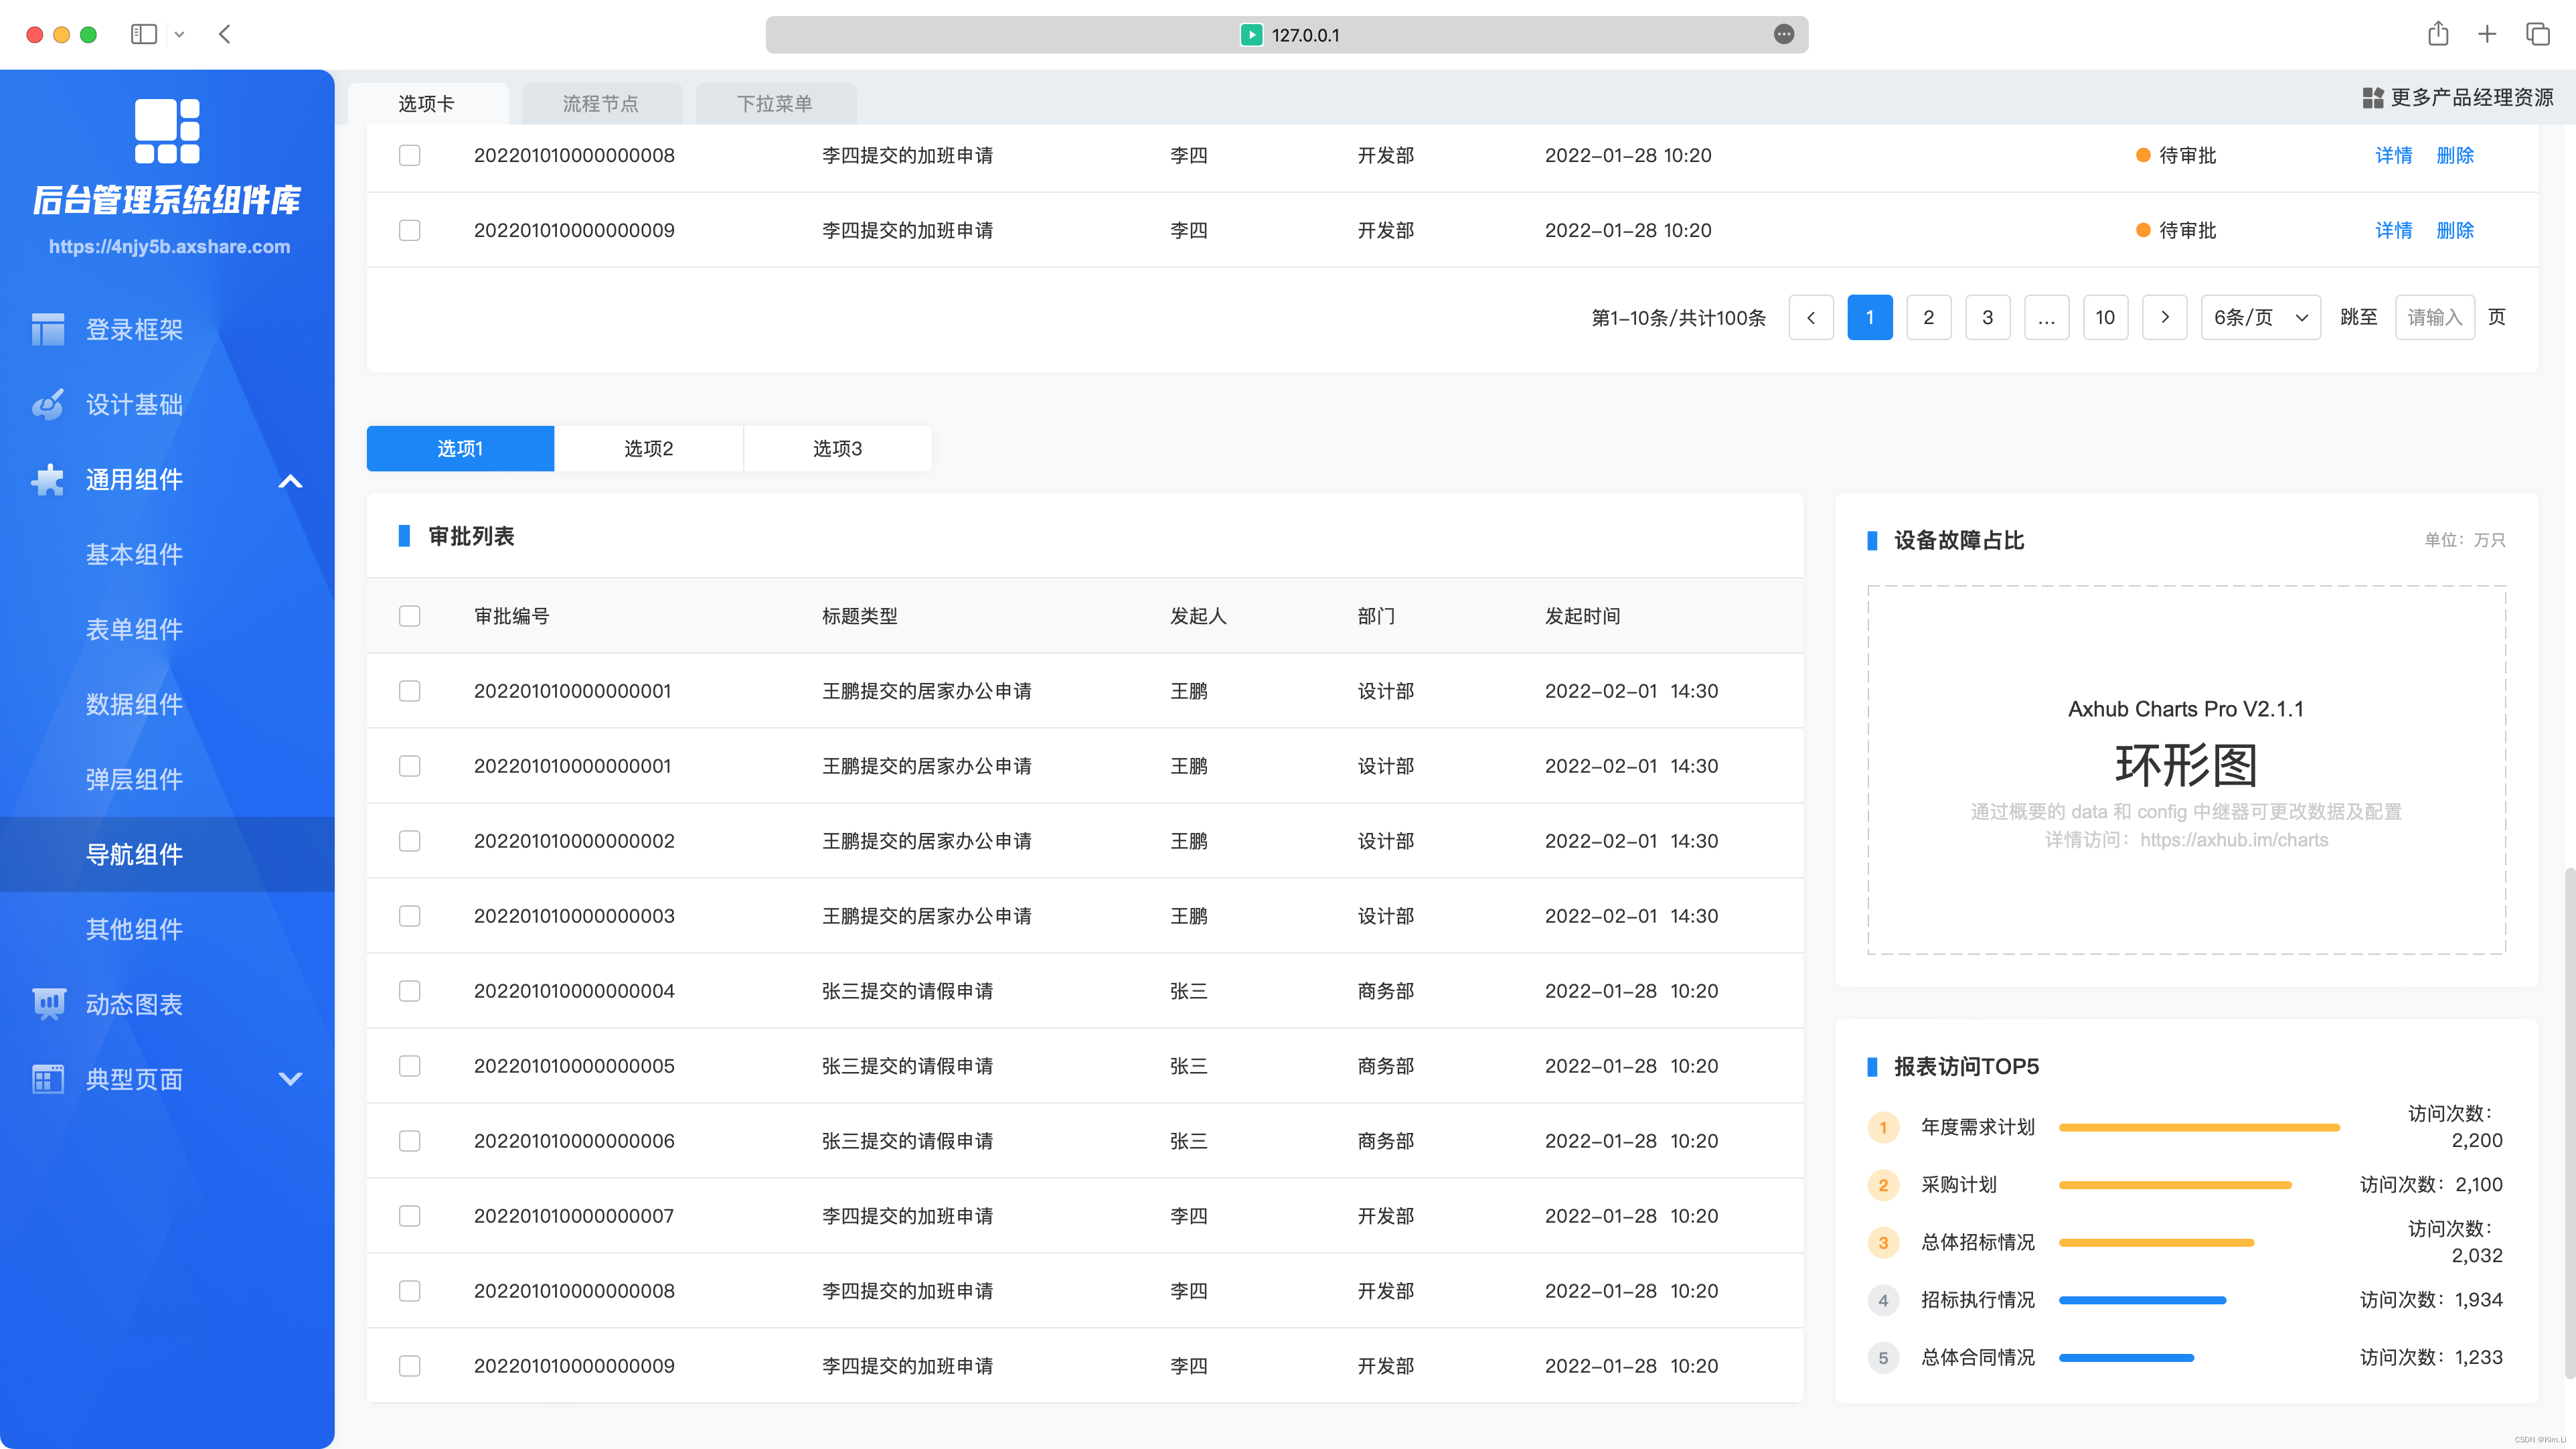2576x1449 pixels.
Task: Check row 20220101000000002 in 审批列表
Action: pyautogui.click(x=409, y=841)
